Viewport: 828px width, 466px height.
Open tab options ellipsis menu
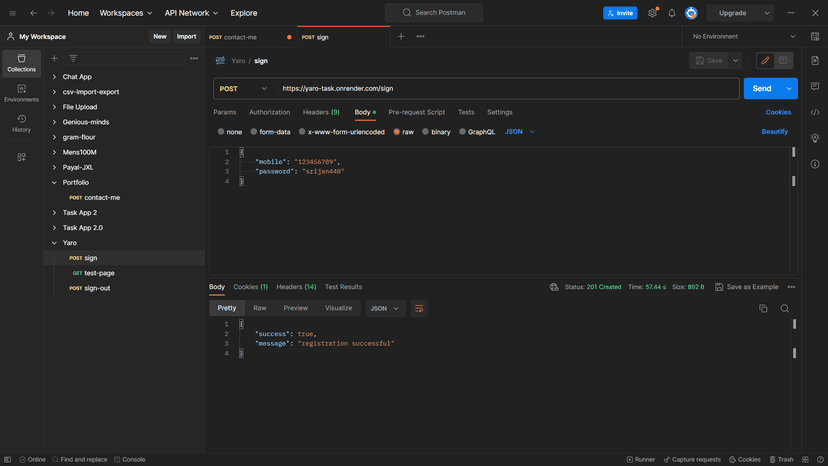click(x=420, y=36)
